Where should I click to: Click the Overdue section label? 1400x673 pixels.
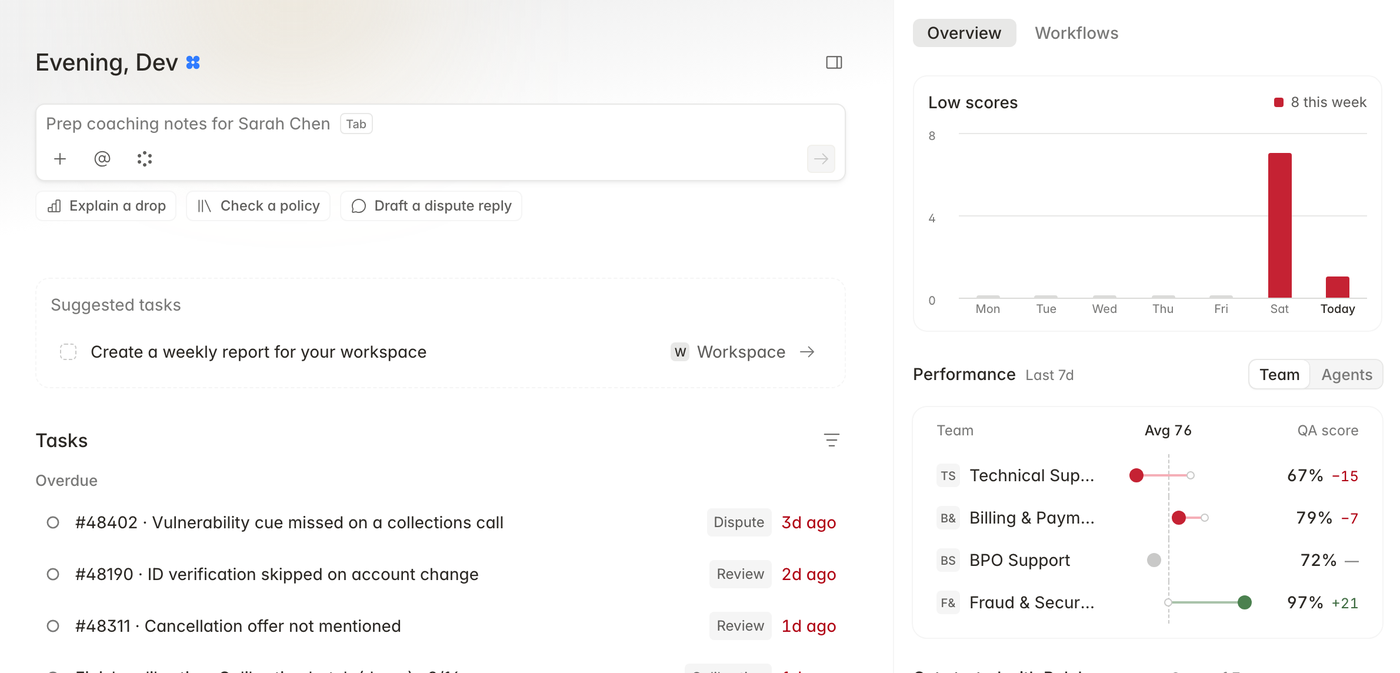[67, 481]
